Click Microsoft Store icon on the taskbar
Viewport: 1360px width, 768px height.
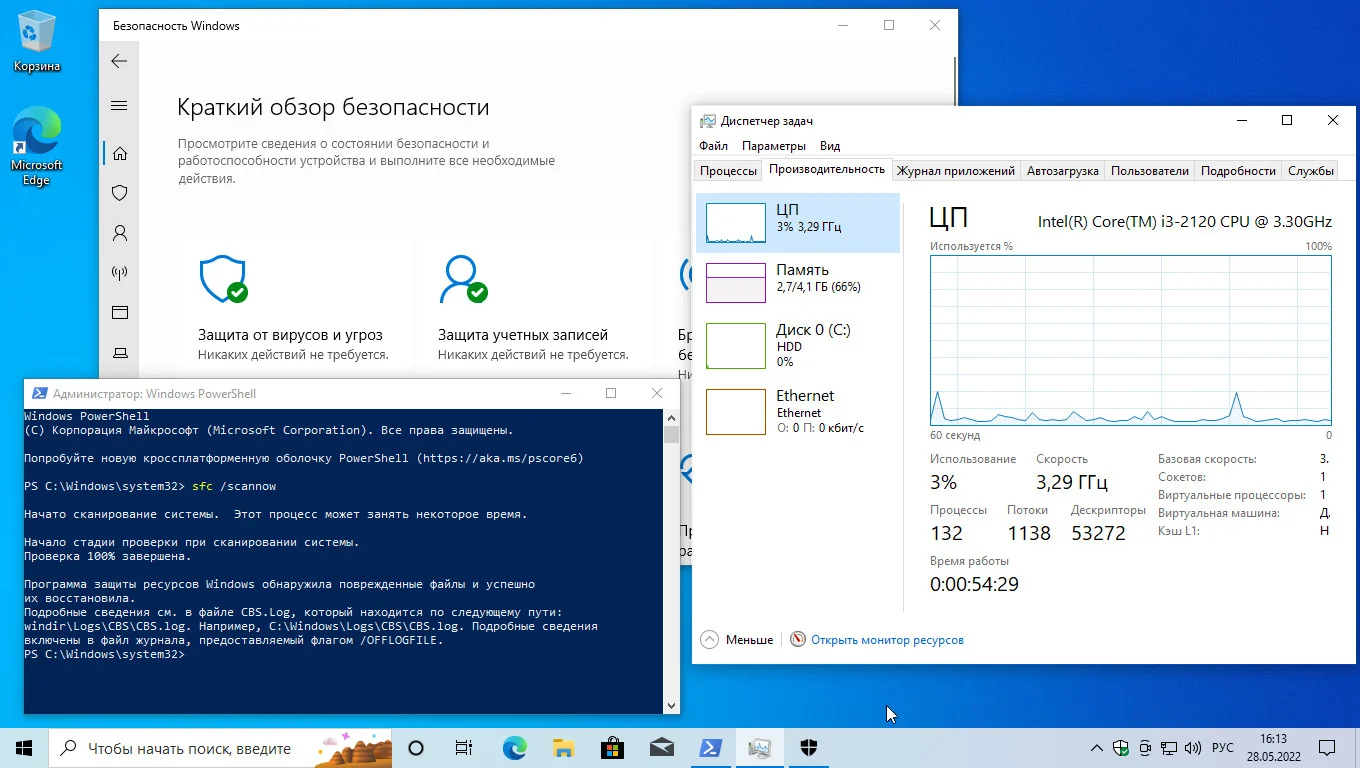612,748
